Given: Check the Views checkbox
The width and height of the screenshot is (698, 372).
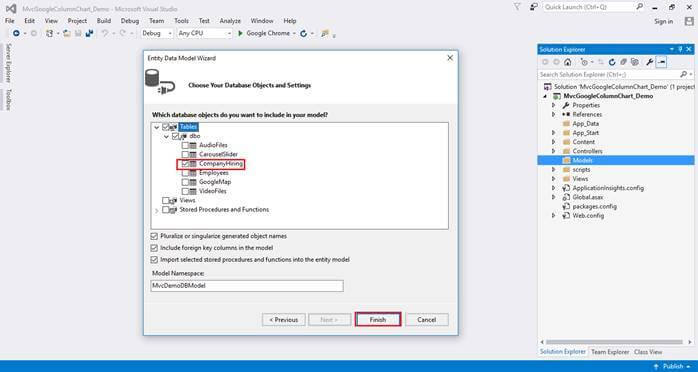Looking at the screenshot, I should point(166,201).
